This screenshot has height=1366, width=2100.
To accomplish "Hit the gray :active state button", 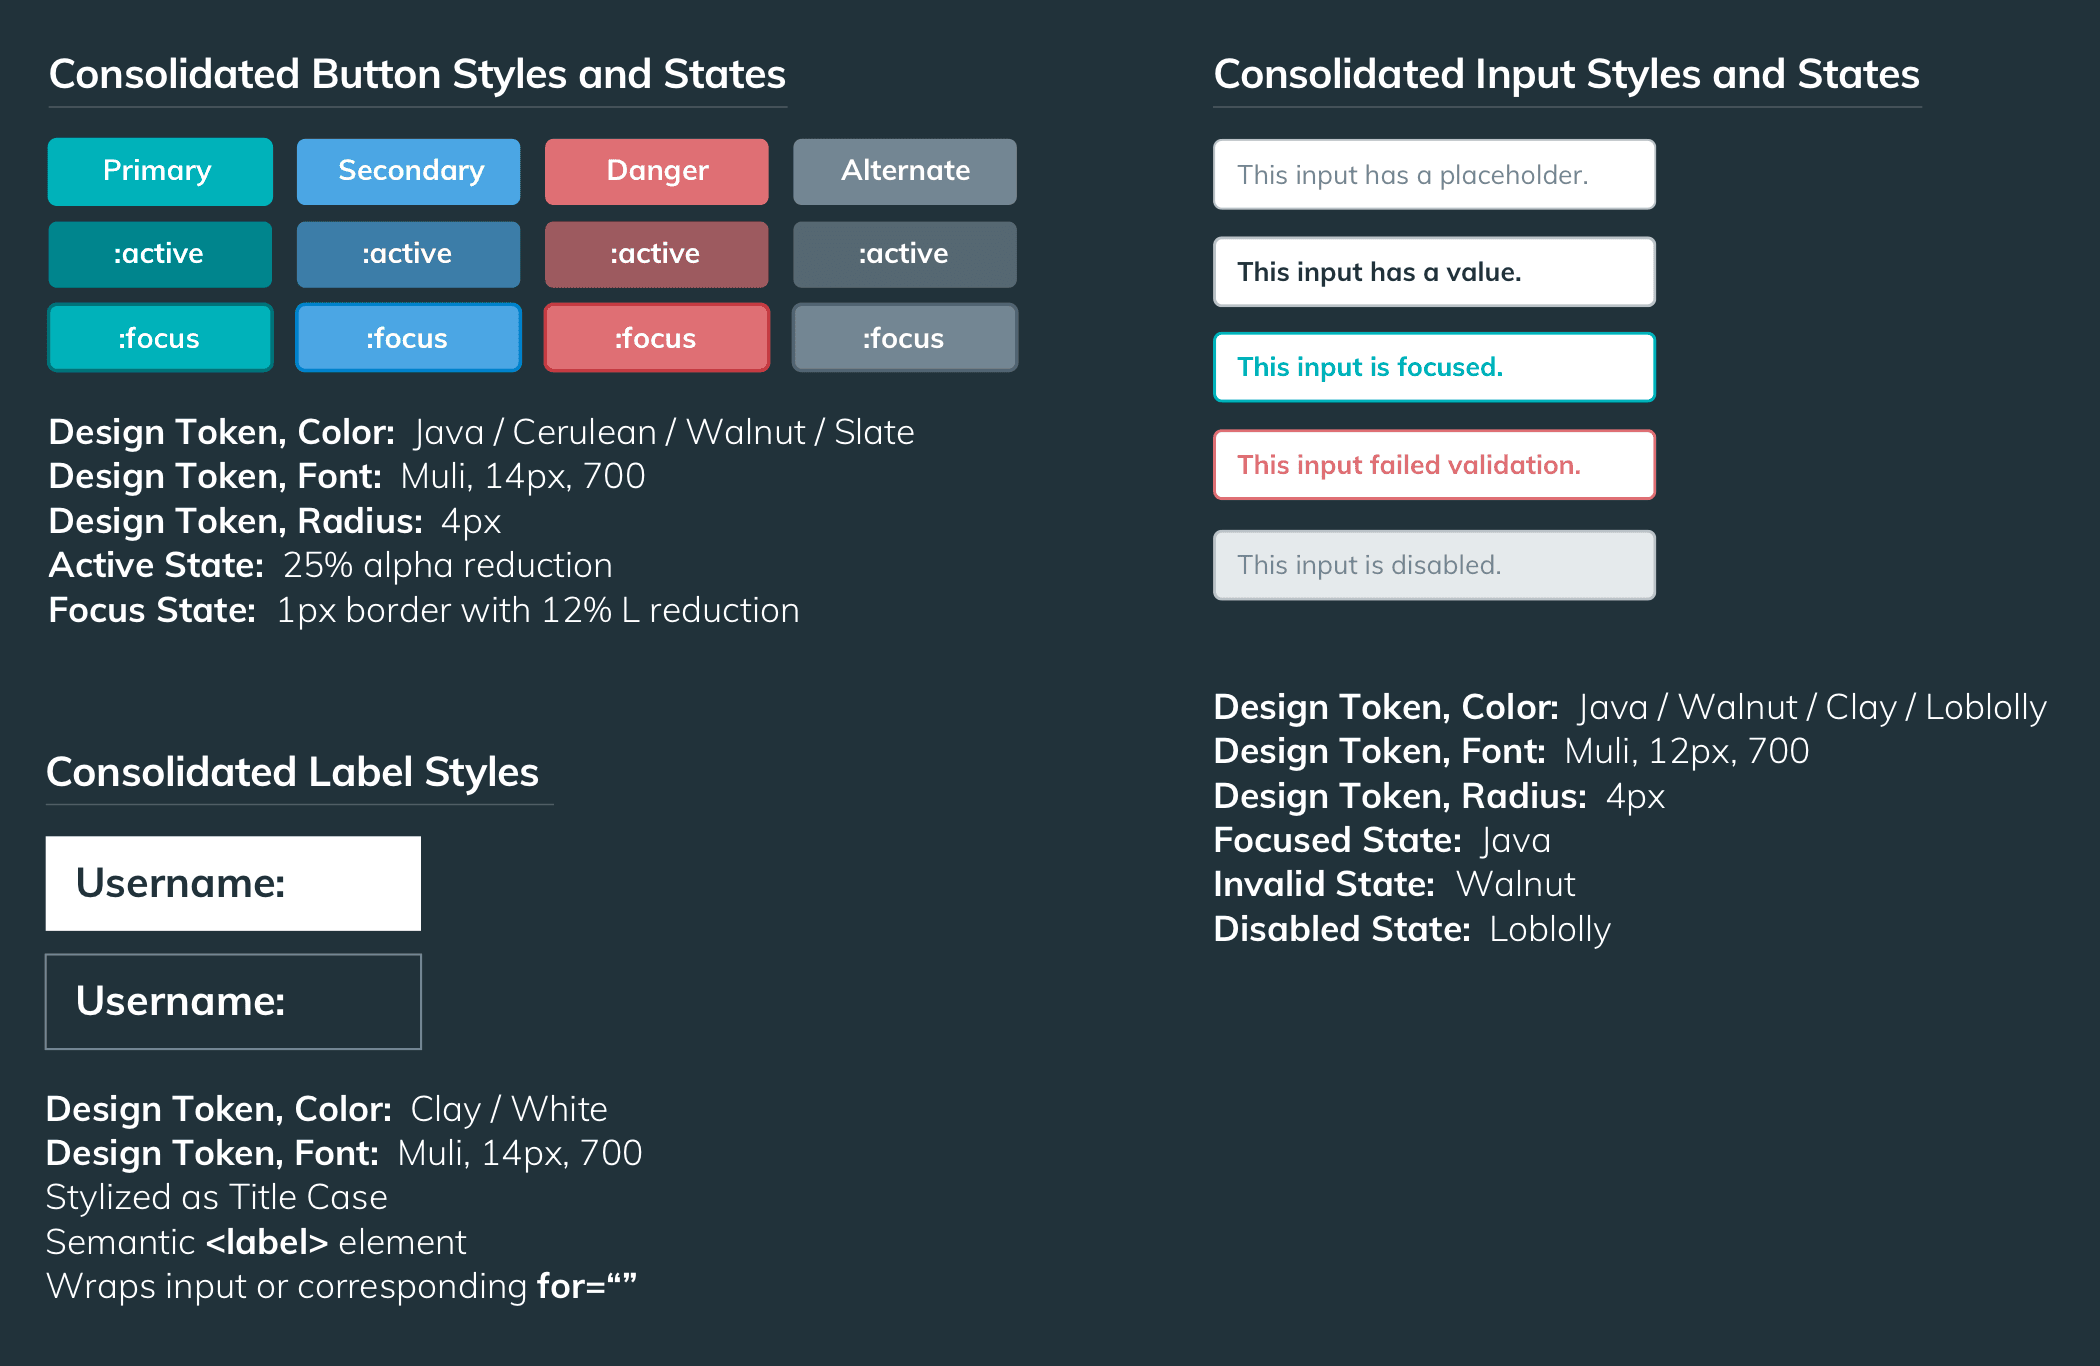I will pos(904,254).
